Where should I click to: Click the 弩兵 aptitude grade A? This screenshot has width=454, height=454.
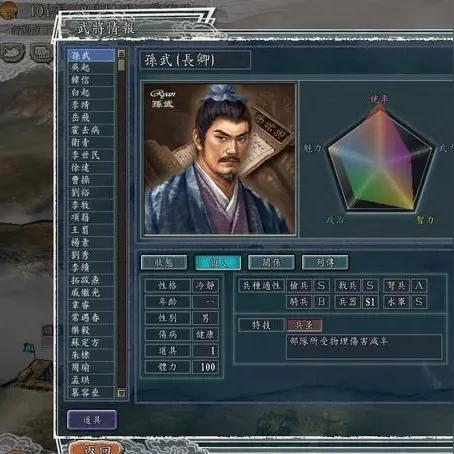pyautogui.click(x=419, y=286)
